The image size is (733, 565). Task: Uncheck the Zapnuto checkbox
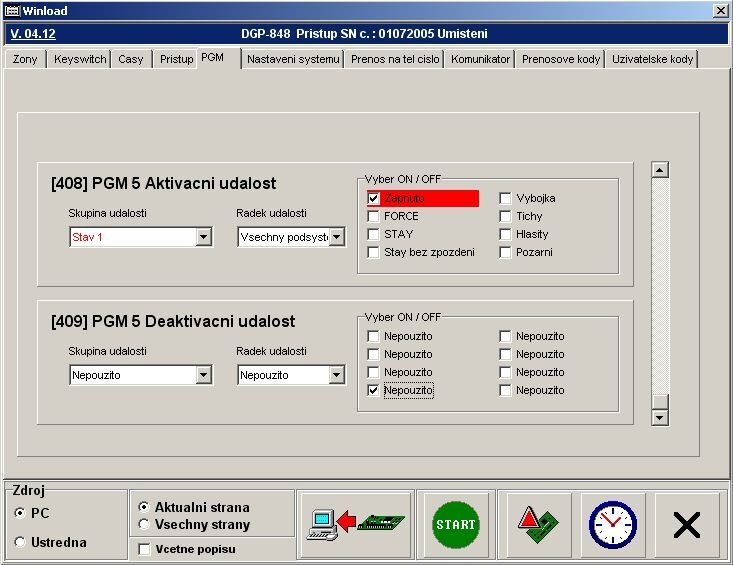point(374,199)
